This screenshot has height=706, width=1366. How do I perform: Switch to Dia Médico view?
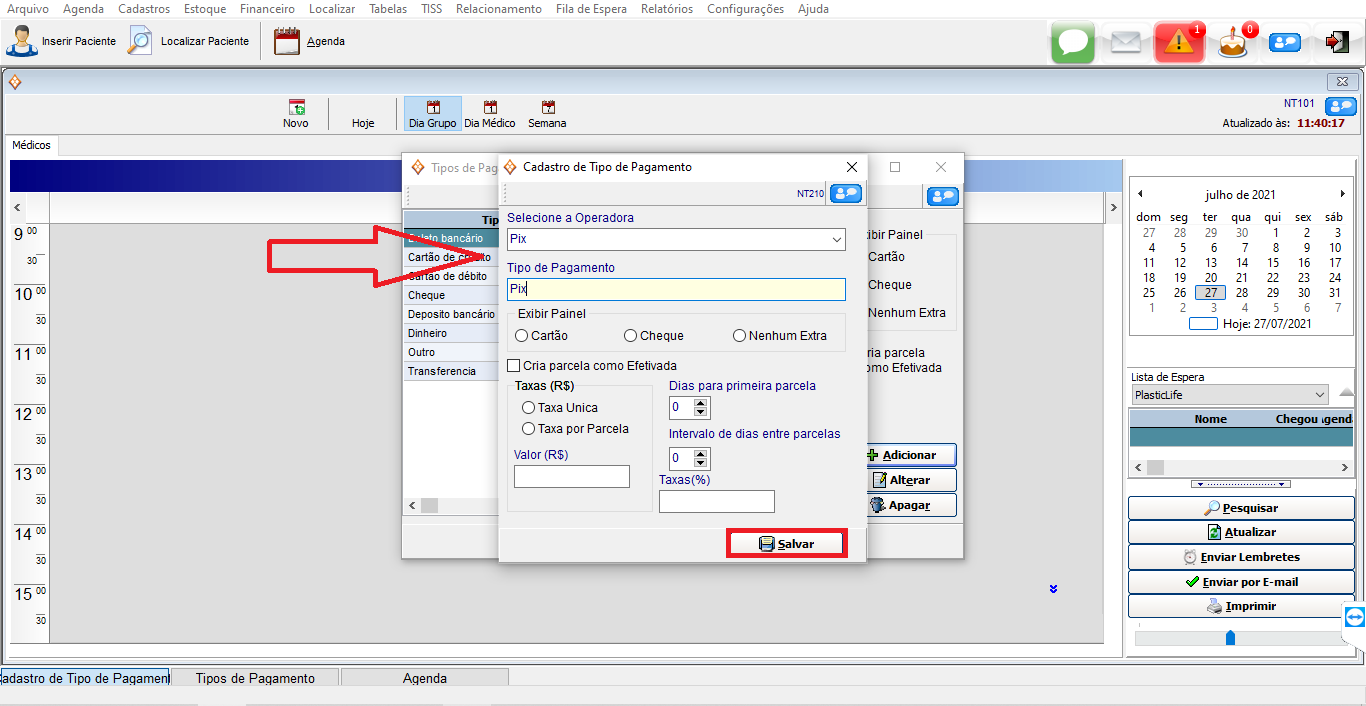tap(490, 114)
